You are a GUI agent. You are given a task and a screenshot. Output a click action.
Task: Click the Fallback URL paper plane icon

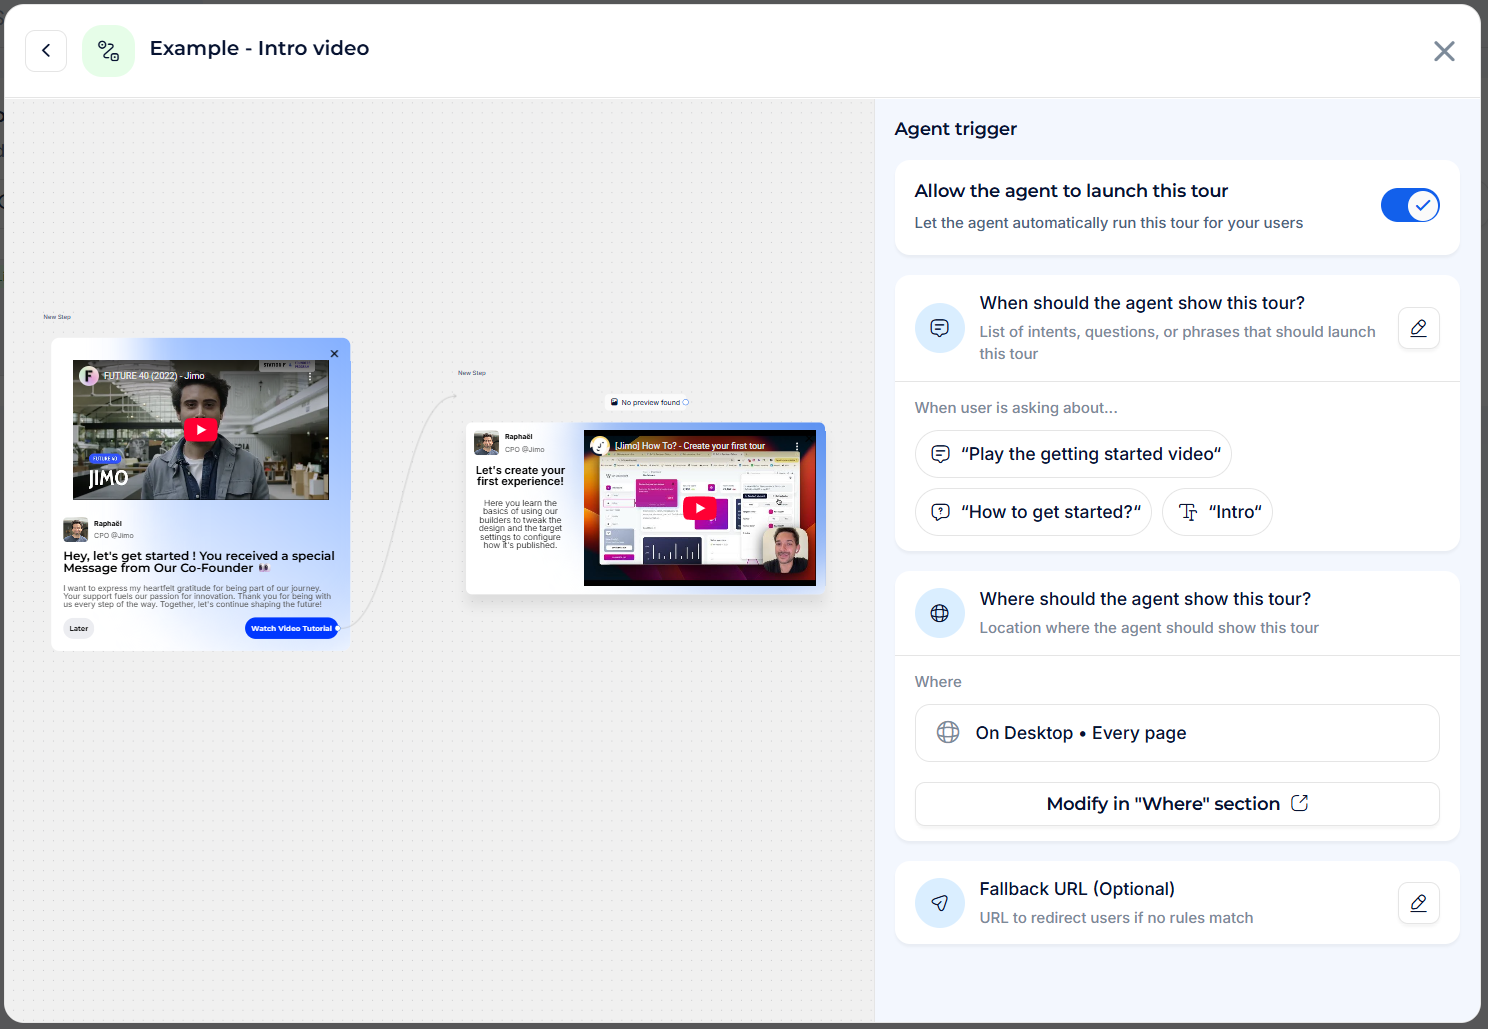tap(939, 903)
